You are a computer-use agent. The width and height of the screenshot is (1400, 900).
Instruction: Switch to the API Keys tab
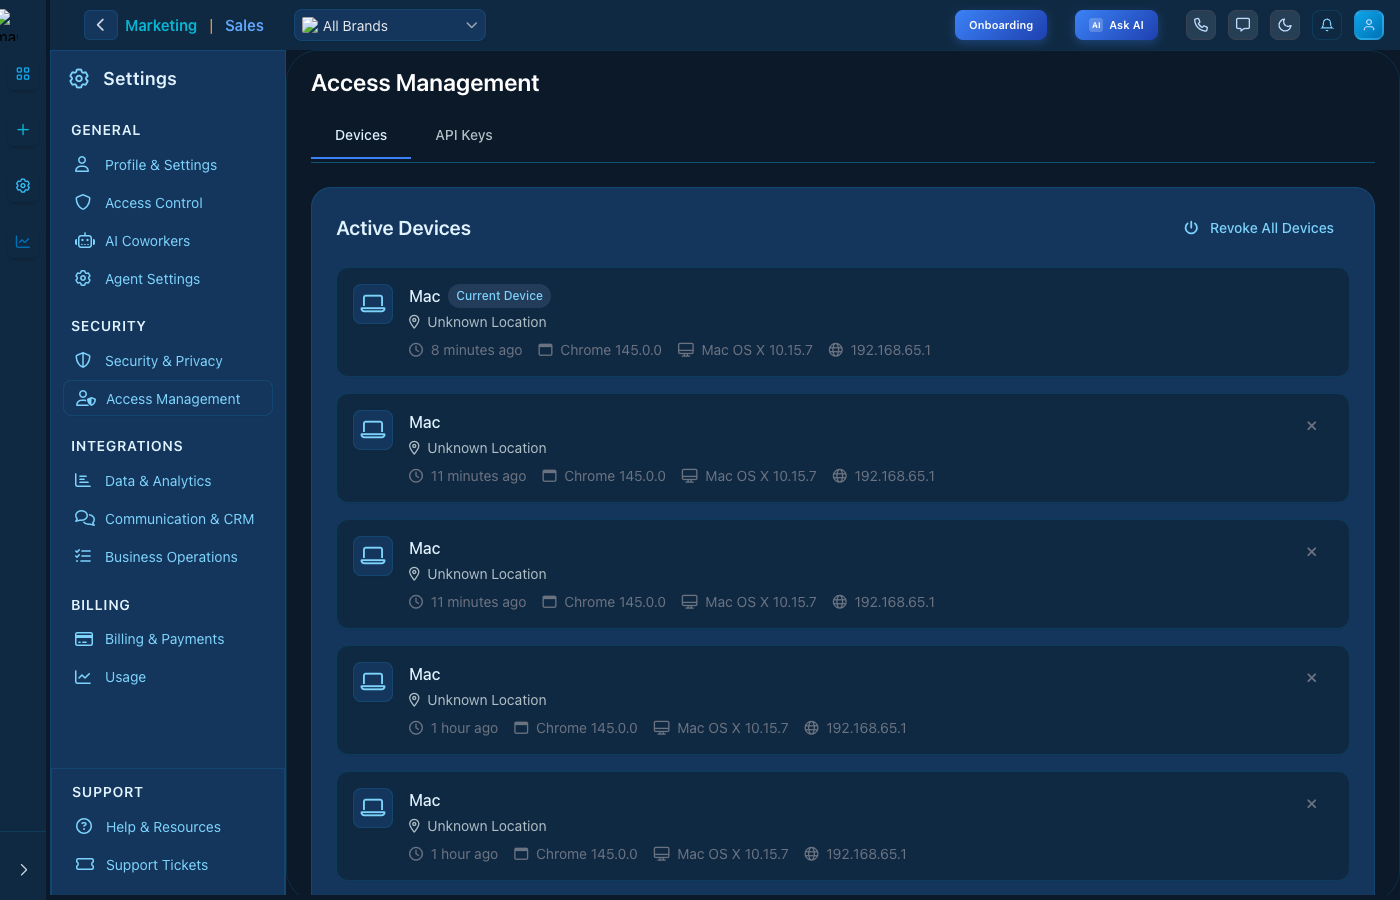pos(464,135)
